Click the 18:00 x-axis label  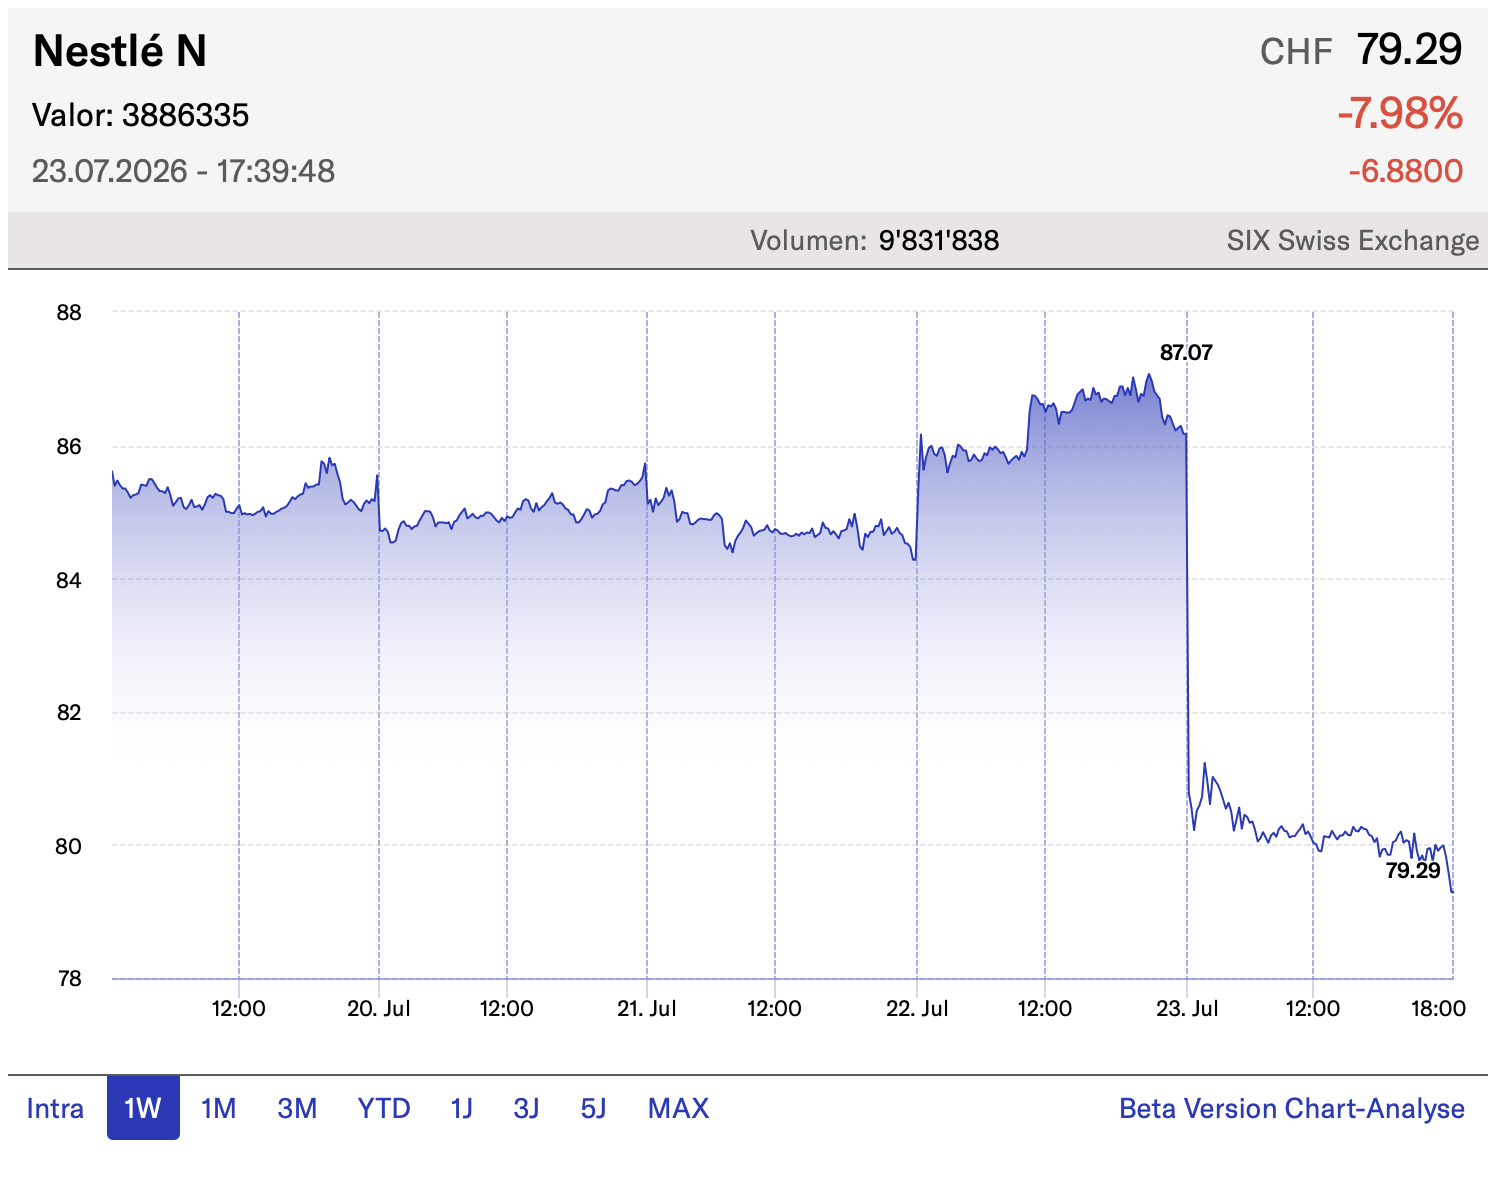point(1438,1008)
